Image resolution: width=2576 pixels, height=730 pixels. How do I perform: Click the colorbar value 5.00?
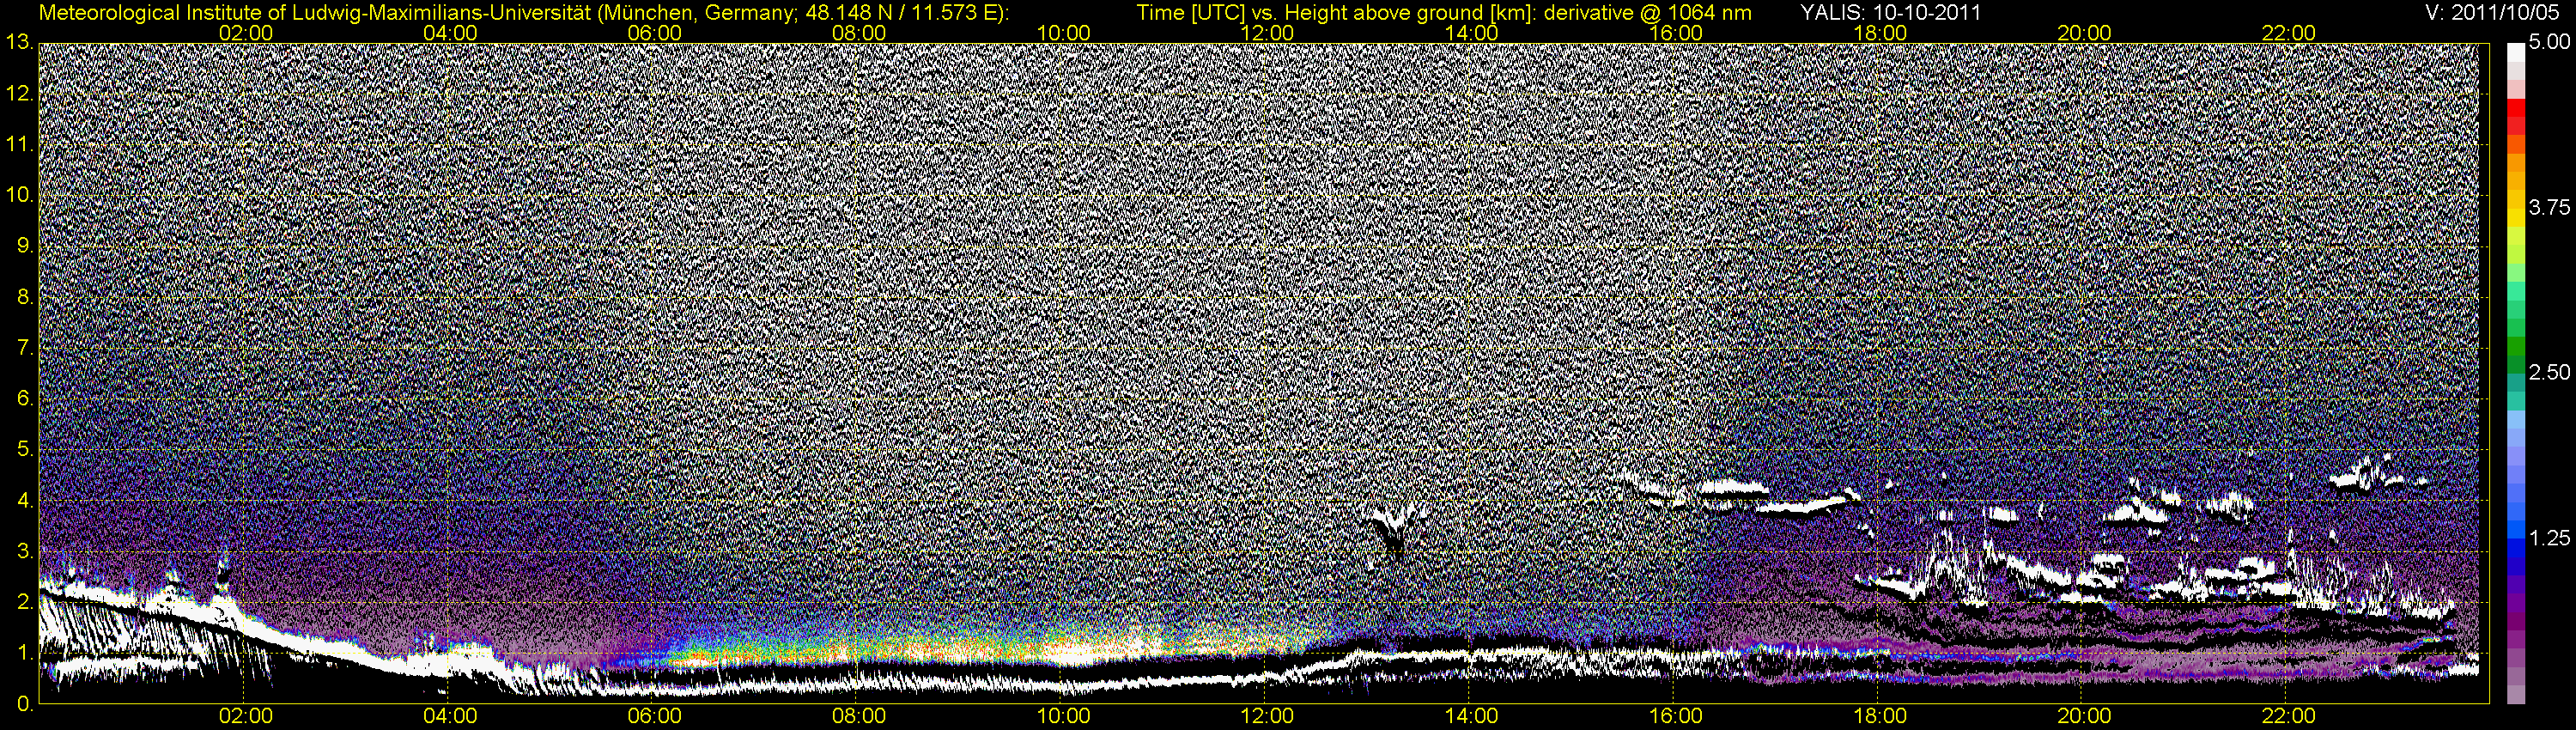2549,43
